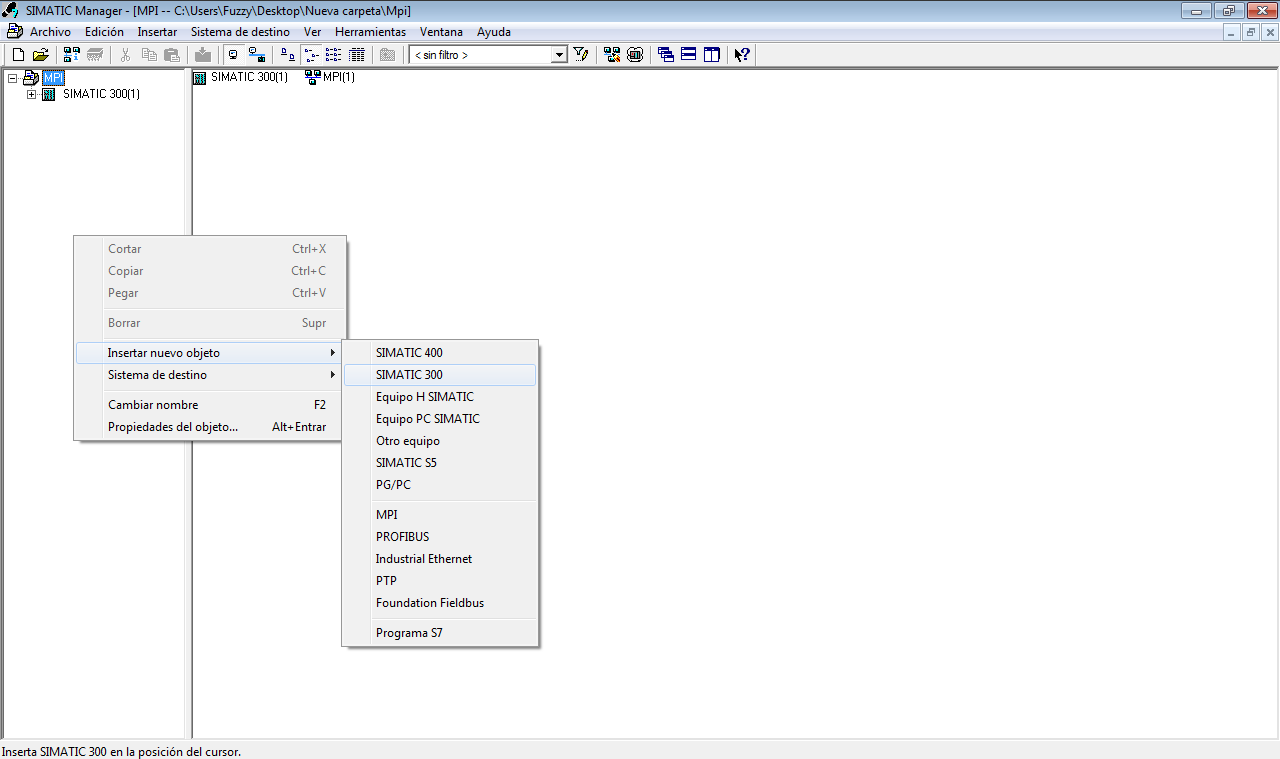Screen dimensions: 1280x759
Task: Toggle the PLC simulation icon
Action: (635, 55)
